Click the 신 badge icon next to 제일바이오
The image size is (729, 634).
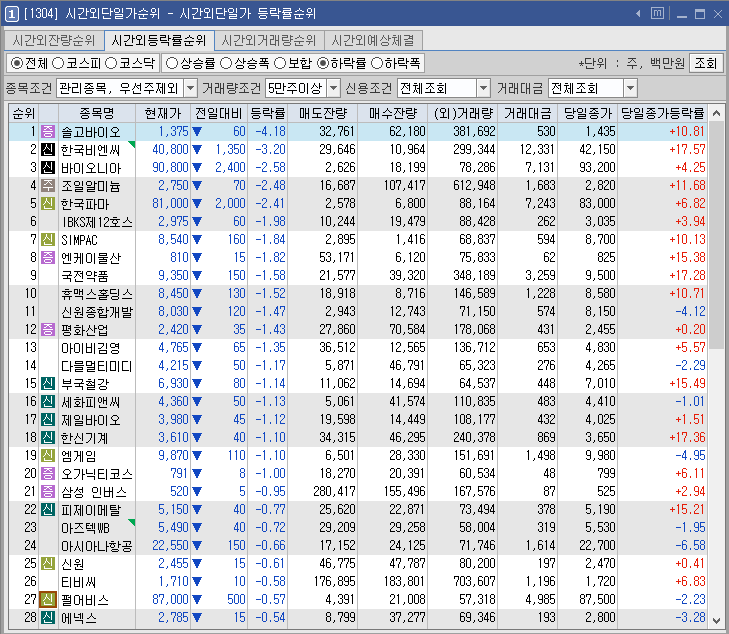48,420
